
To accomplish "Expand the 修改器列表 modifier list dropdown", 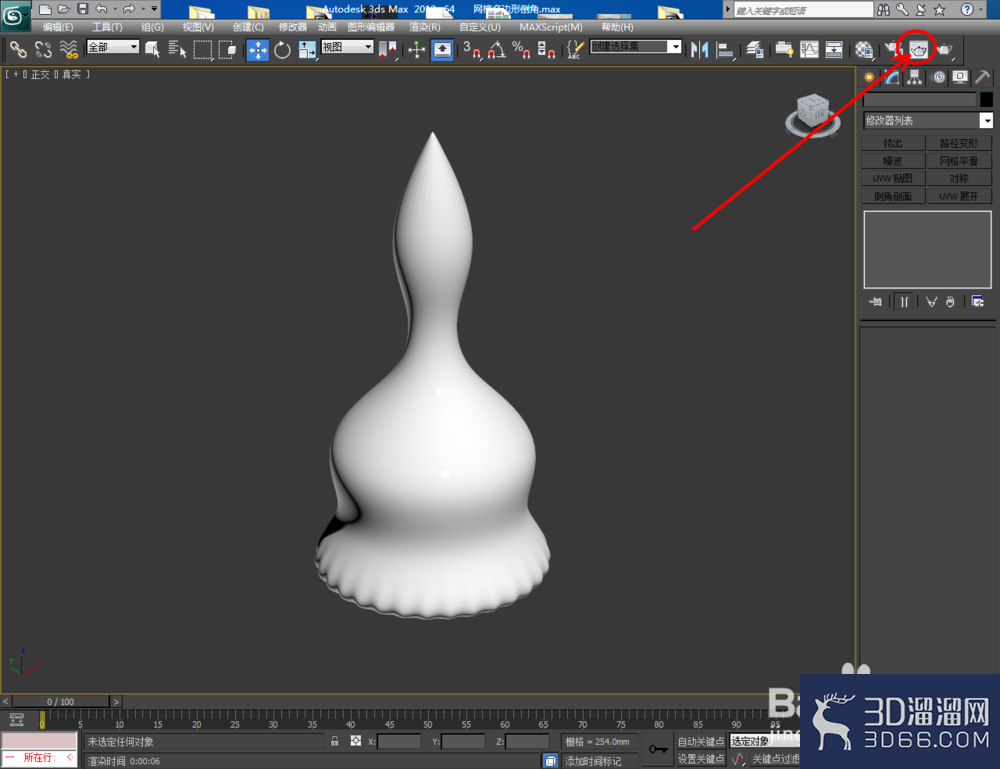I will click(928, 121).
